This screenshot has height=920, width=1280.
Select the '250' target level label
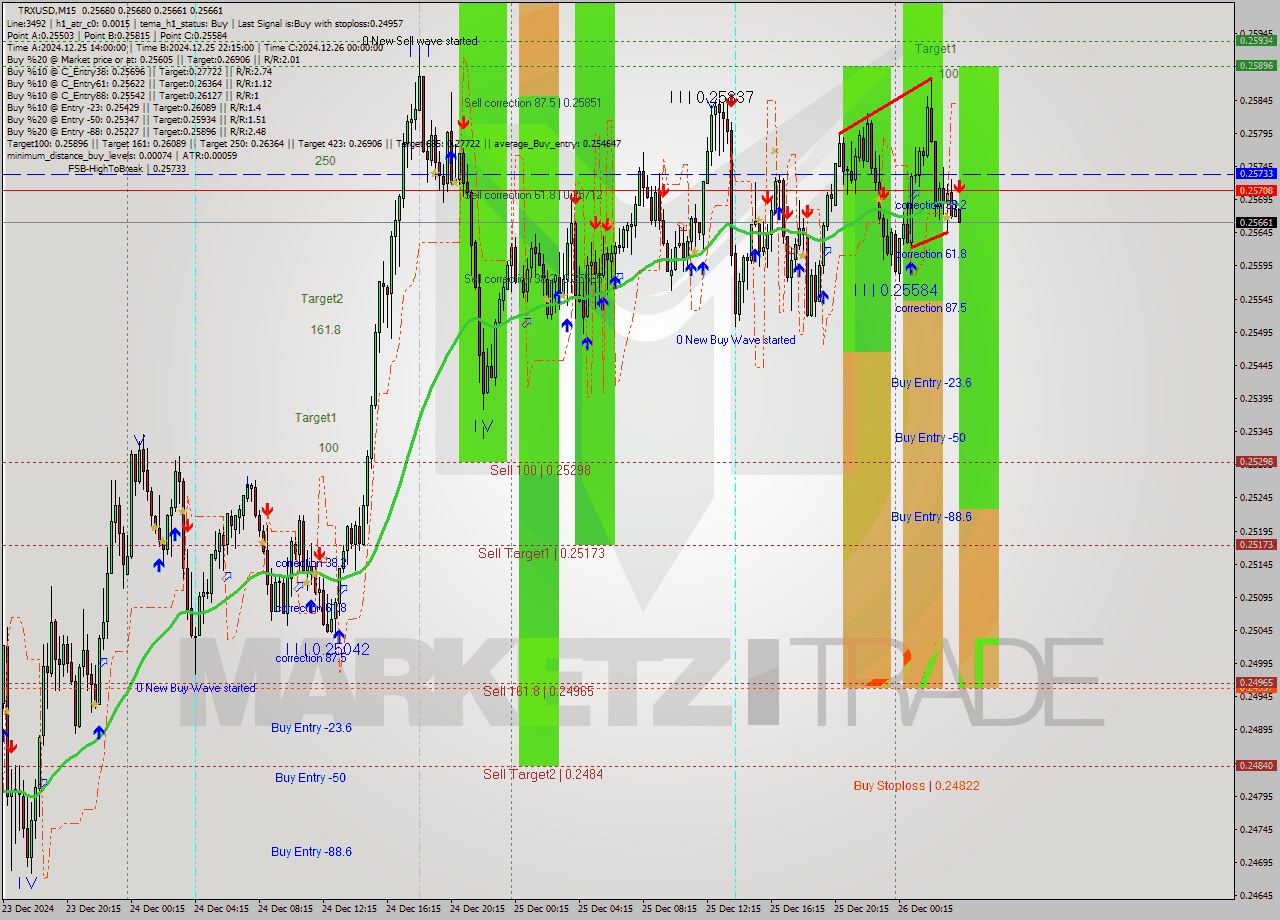[325, 160]
